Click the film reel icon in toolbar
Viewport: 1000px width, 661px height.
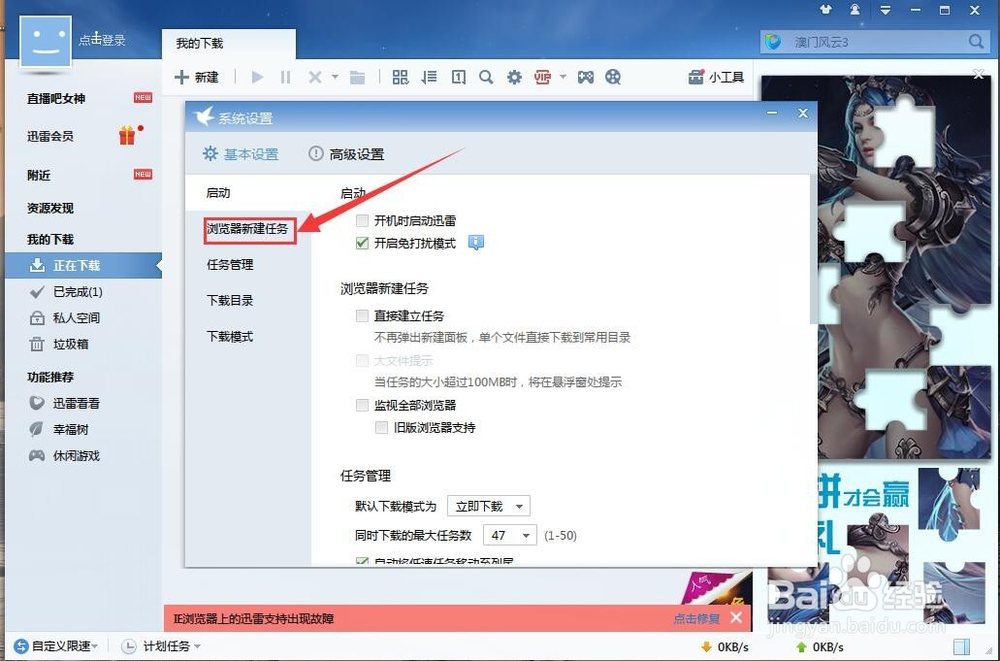[613, 77]
